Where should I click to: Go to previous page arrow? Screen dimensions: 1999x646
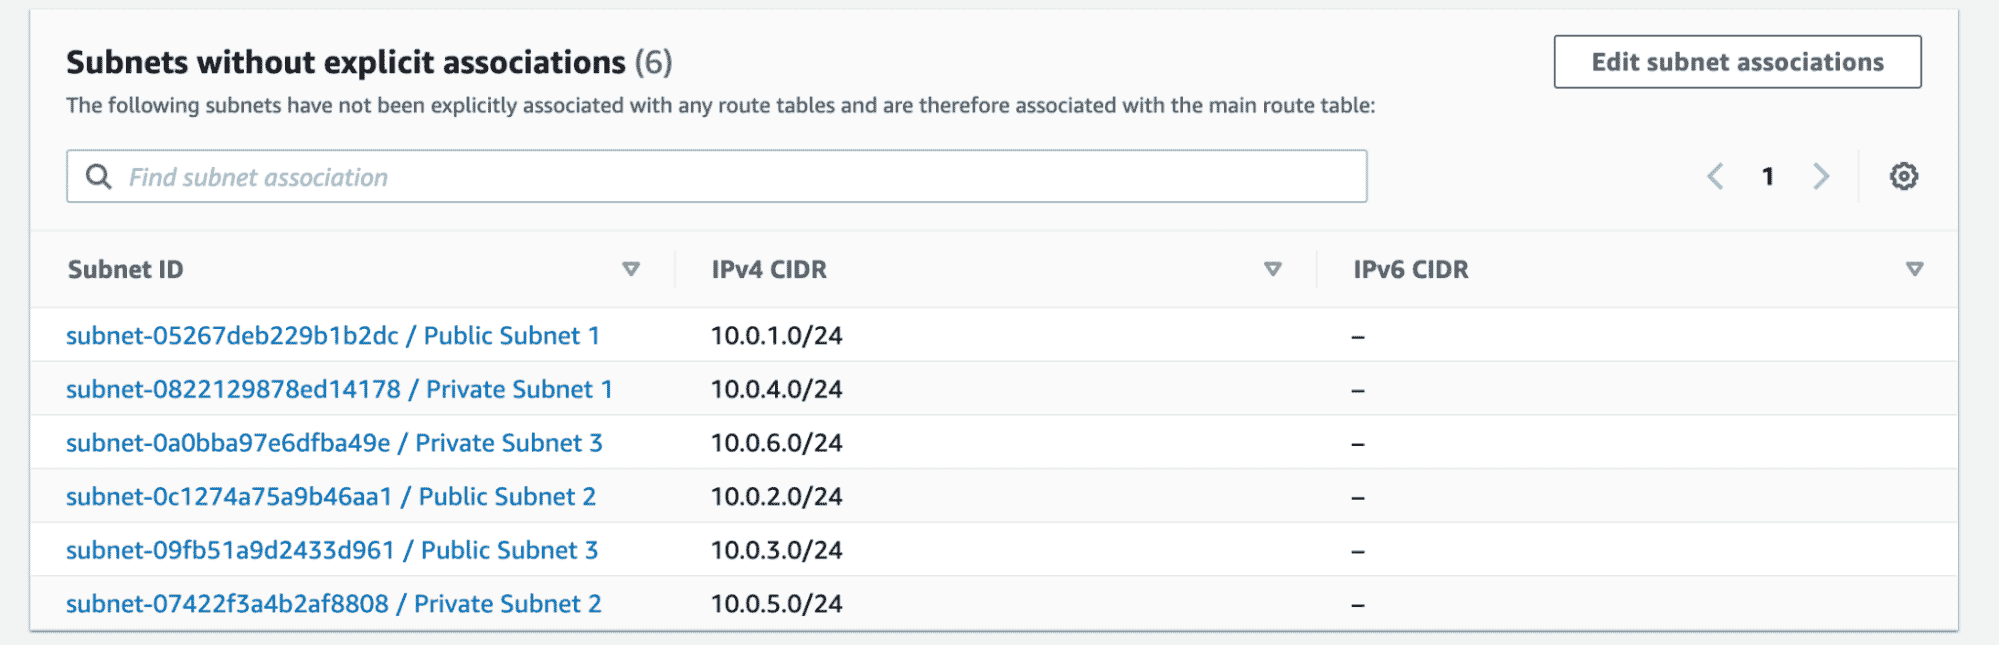tap(1715, 177)
